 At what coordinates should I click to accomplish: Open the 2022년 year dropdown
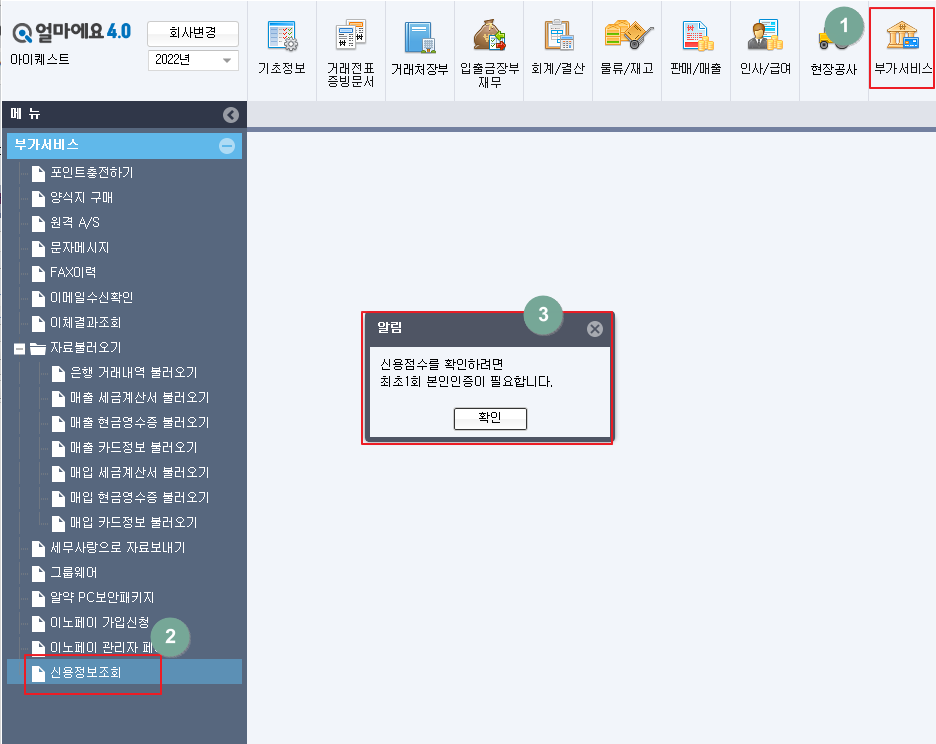(x=193, y=60)
